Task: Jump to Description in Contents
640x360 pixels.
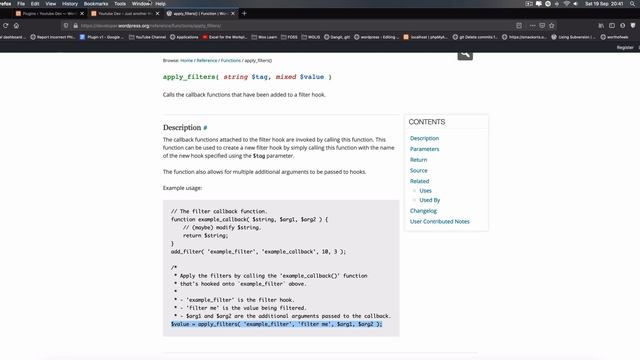Action: pyautogui.click(x=424, y=138)
